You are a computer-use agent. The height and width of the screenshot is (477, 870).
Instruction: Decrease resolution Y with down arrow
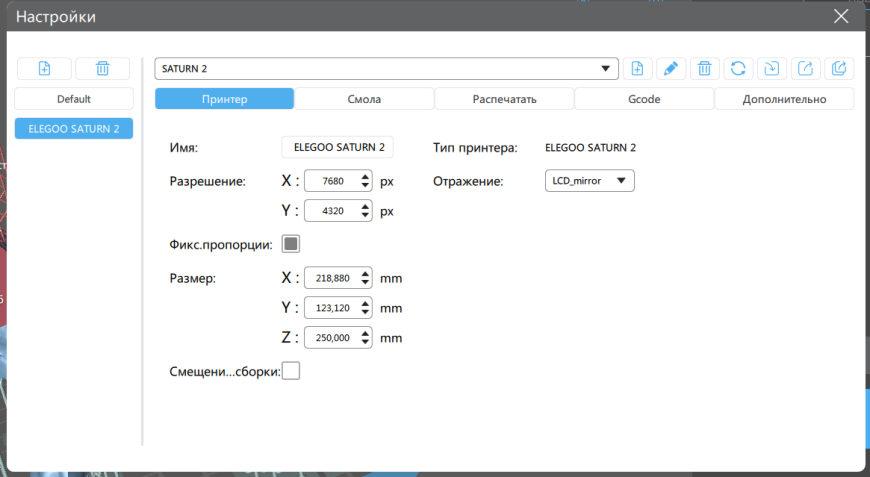[365, 216]
